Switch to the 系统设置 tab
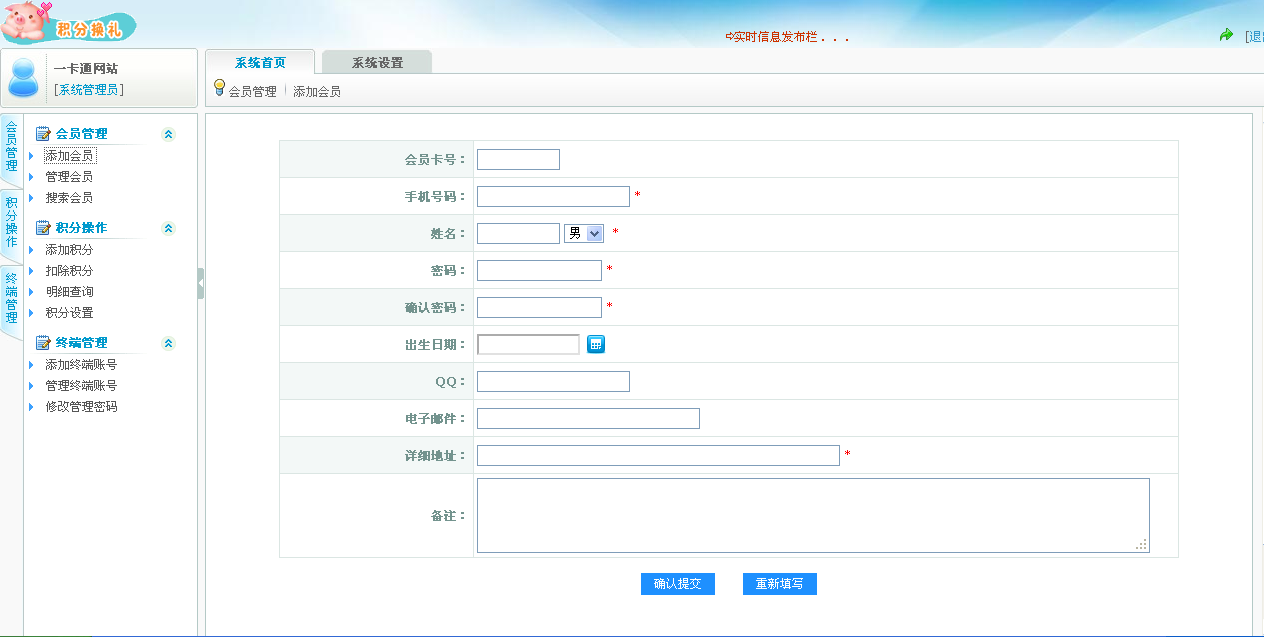The height and width of the screenshot is (637, 1264). [377, 62]
